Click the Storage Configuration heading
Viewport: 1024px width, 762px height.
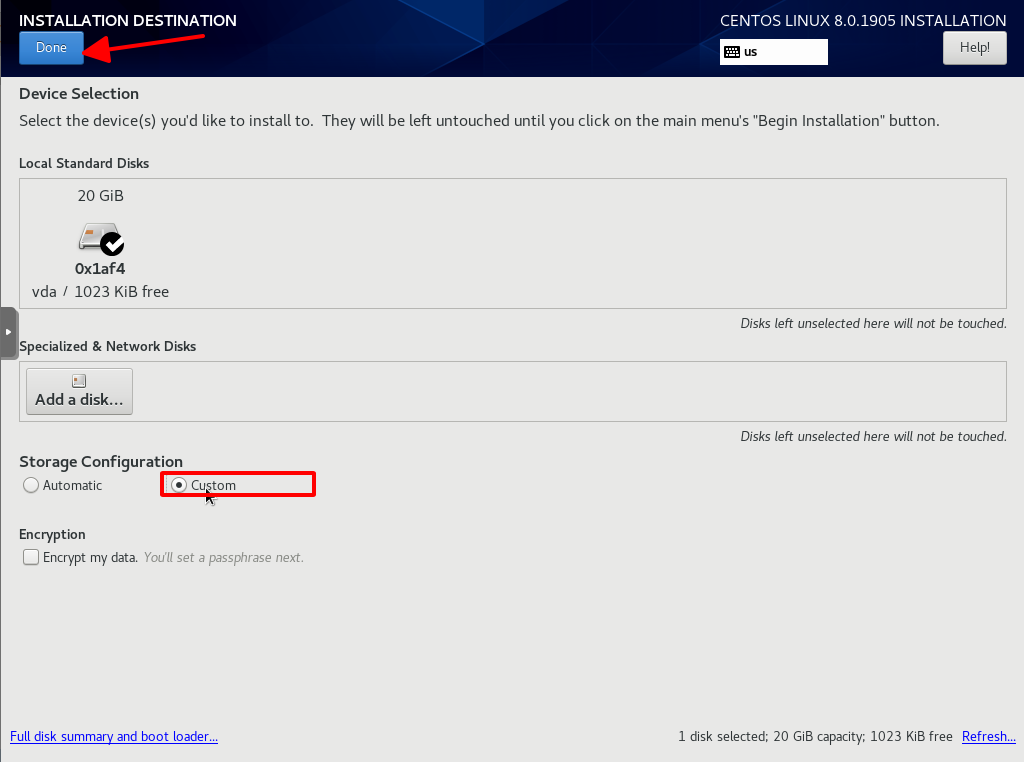(x=101, y=462)
